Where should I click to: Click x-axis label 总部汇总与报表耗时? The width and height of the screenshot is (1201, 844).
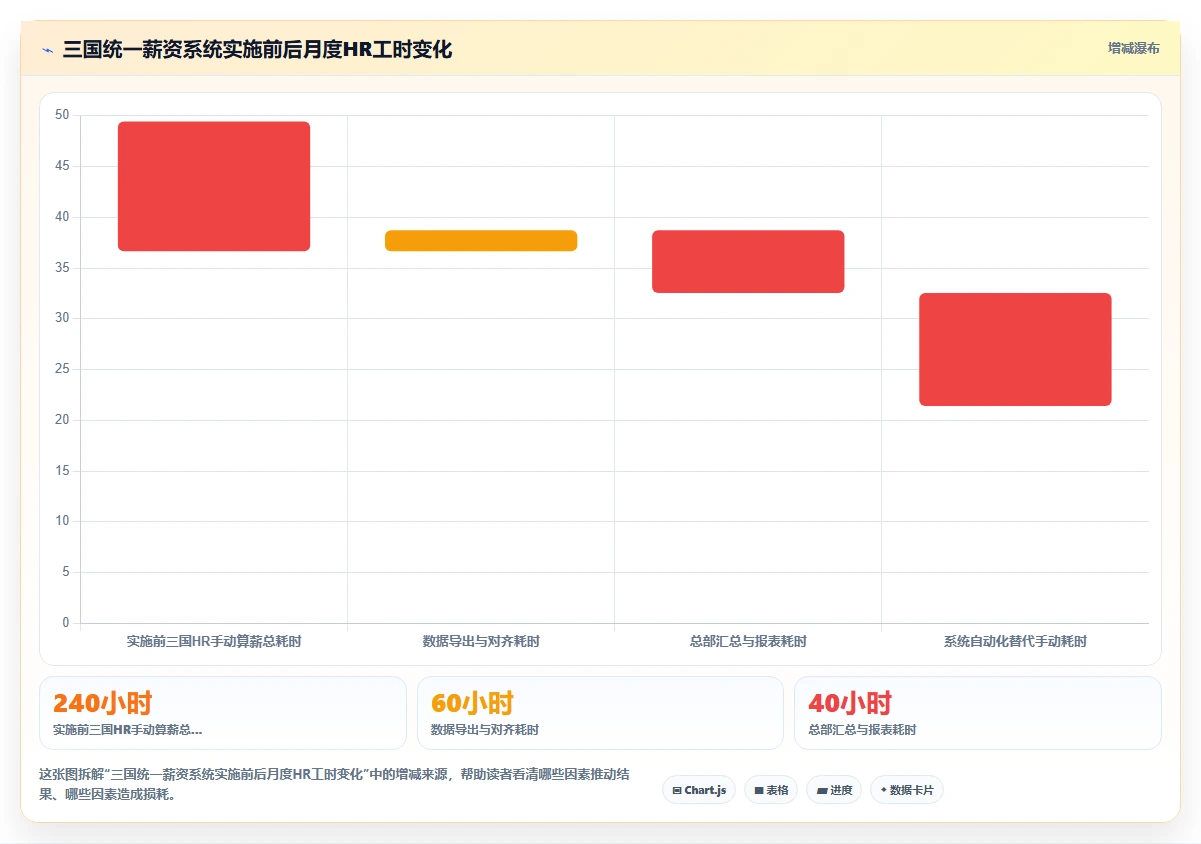point(748,641)
